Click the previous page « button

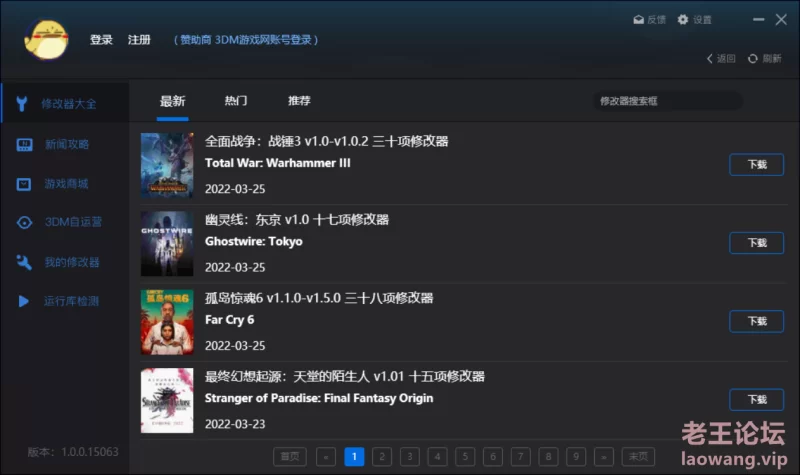click(x=326, y=457)
